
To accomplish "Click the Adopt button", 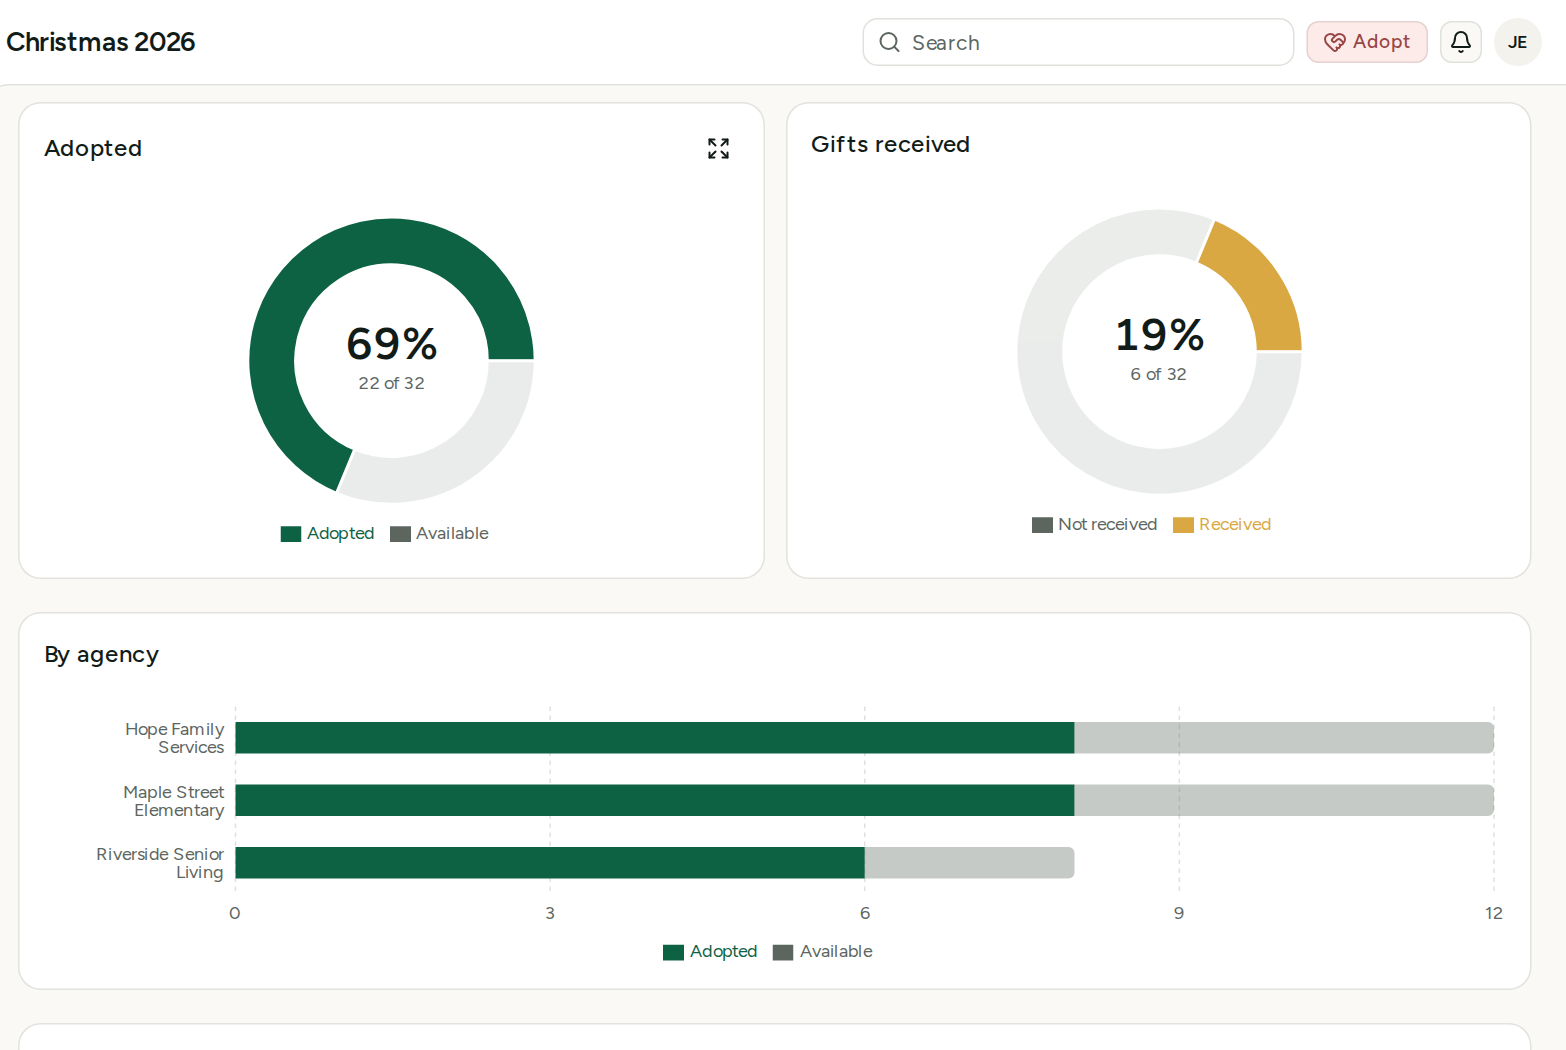I will click(1366, 42).
